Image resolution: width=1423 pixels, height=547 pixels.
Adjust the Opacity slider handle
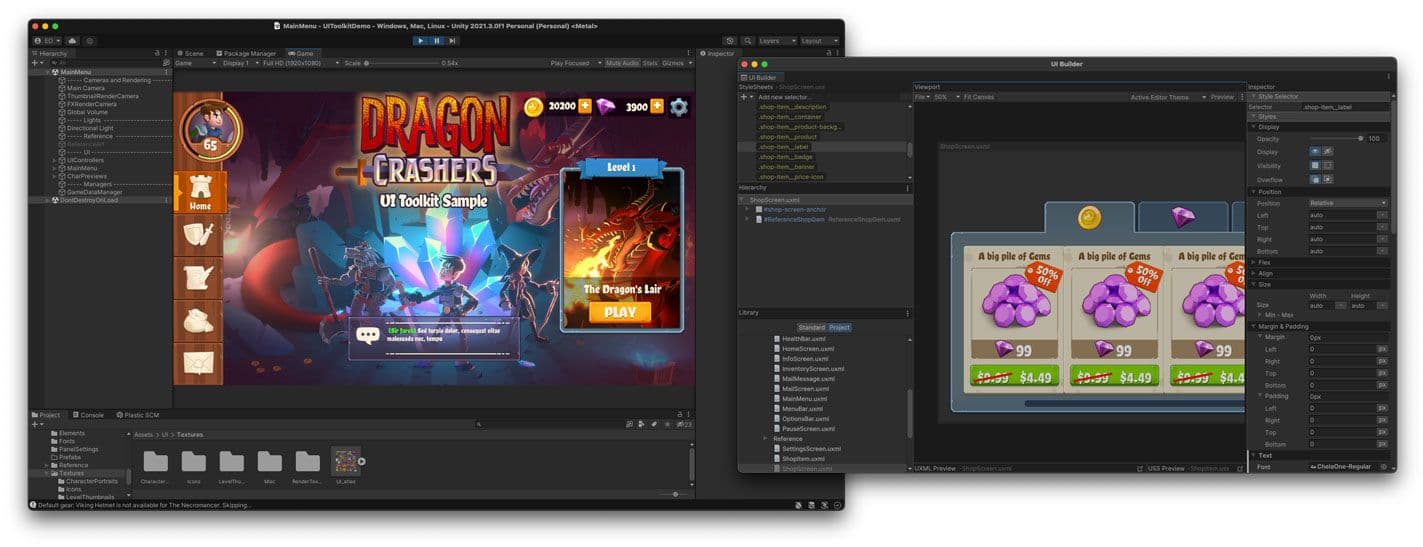click(x=1360, y=139)
